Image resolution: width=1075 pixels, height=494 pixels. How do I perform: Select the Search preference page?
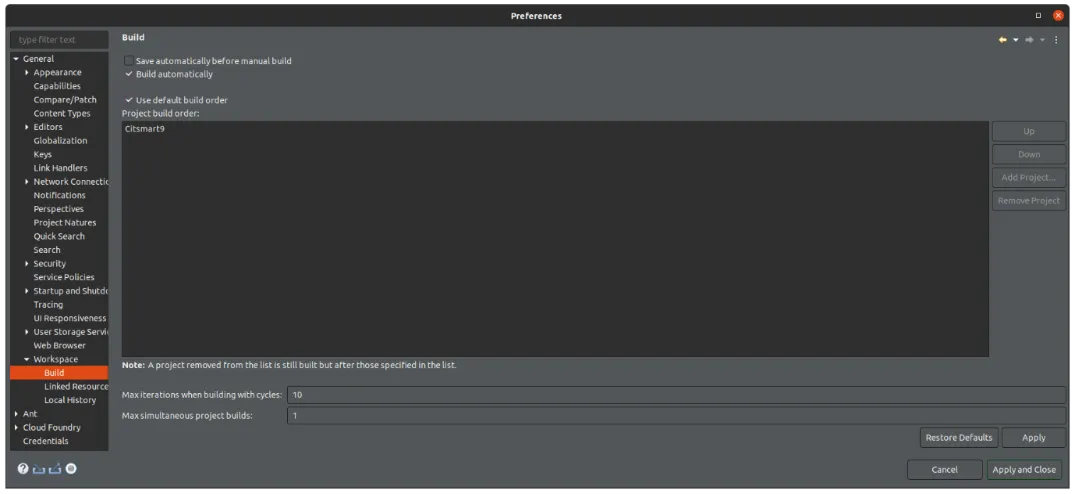pos(47,250)
